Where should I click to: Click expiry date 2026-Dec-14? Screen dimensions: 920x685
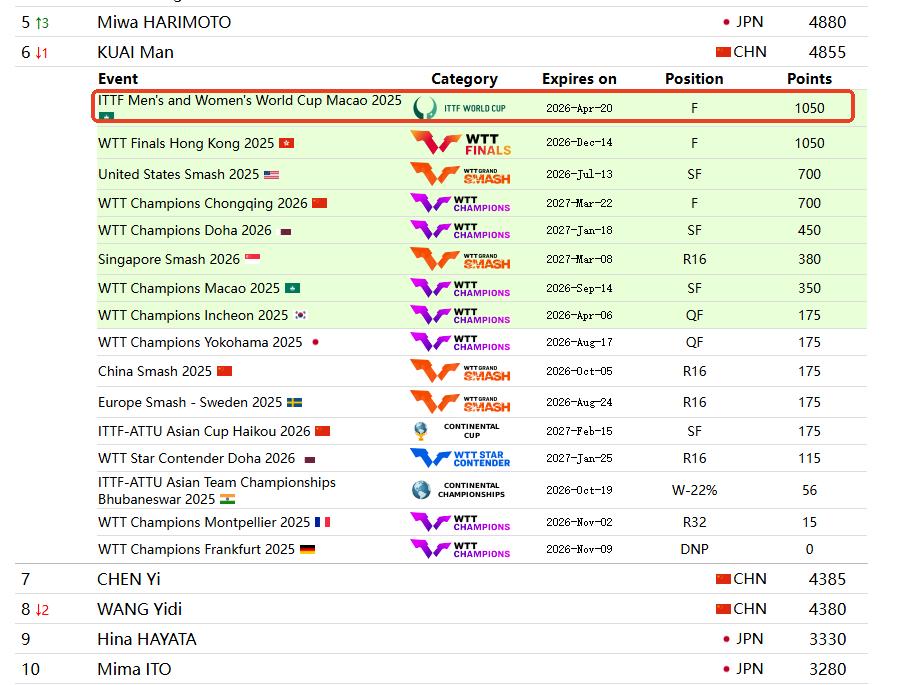tap(579, 143)
